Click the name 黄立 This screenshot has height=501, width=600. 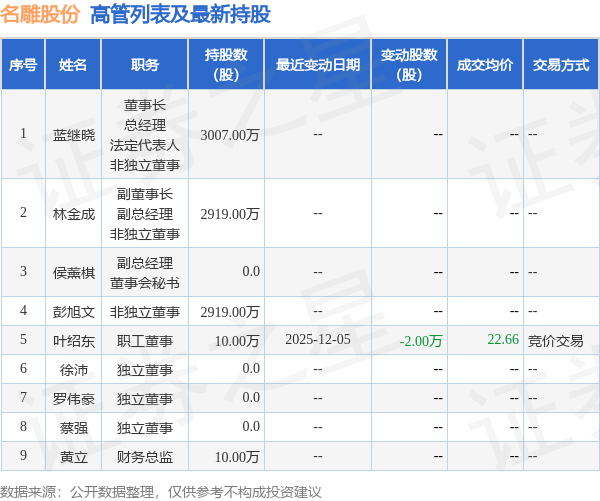[x=73, y=457]
